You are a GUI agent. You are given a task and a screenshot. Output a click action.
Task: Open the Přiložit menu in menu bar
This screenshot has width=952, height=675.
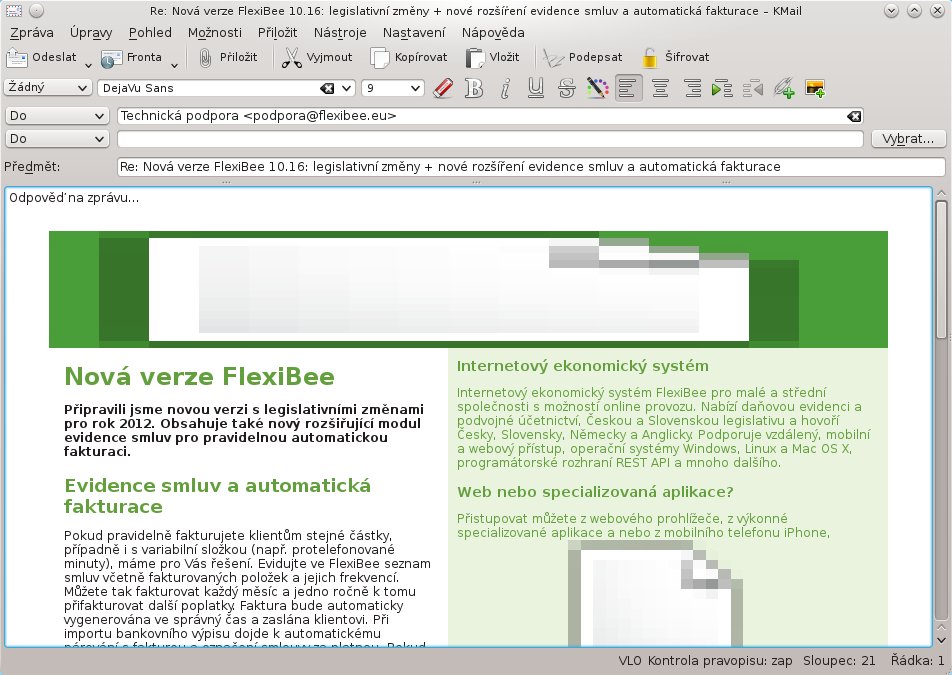pos(277,33)
